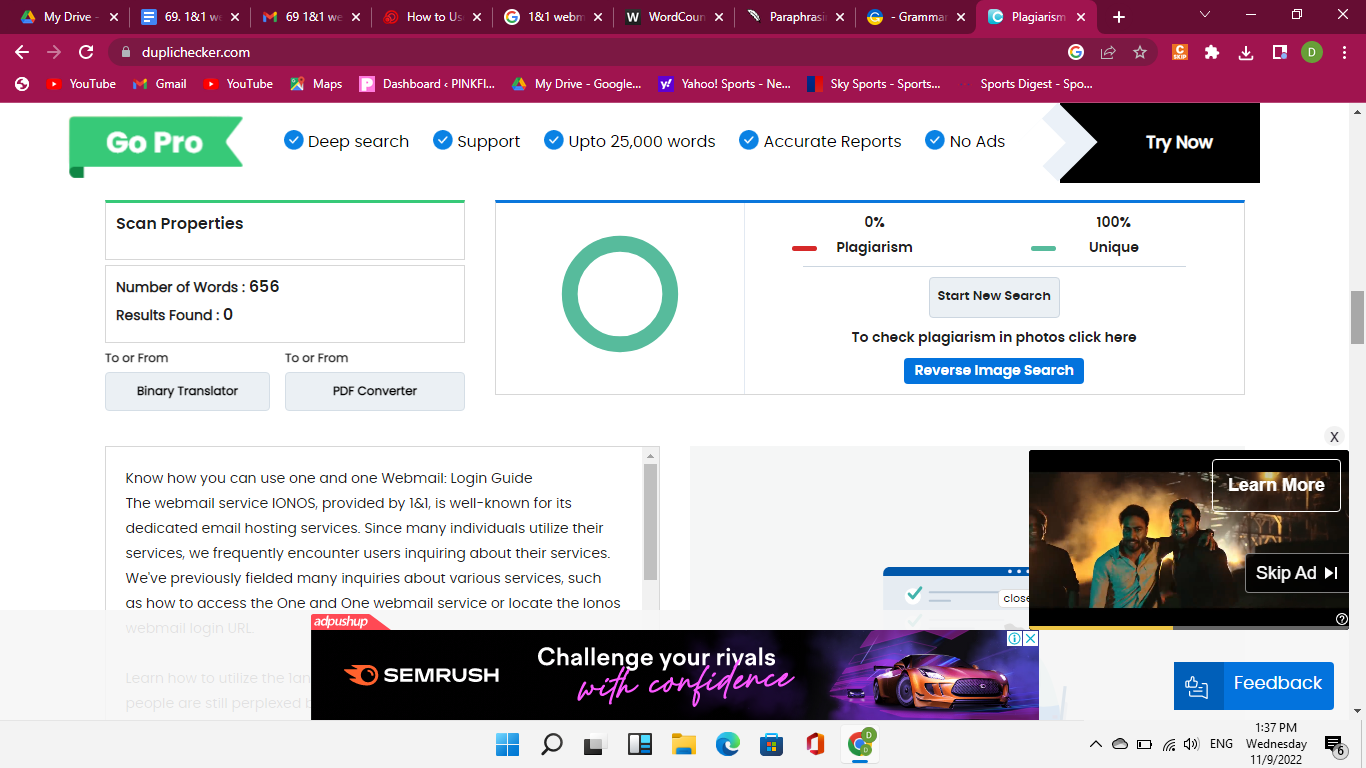Show hidden system tray icons

click(1096, 744)
